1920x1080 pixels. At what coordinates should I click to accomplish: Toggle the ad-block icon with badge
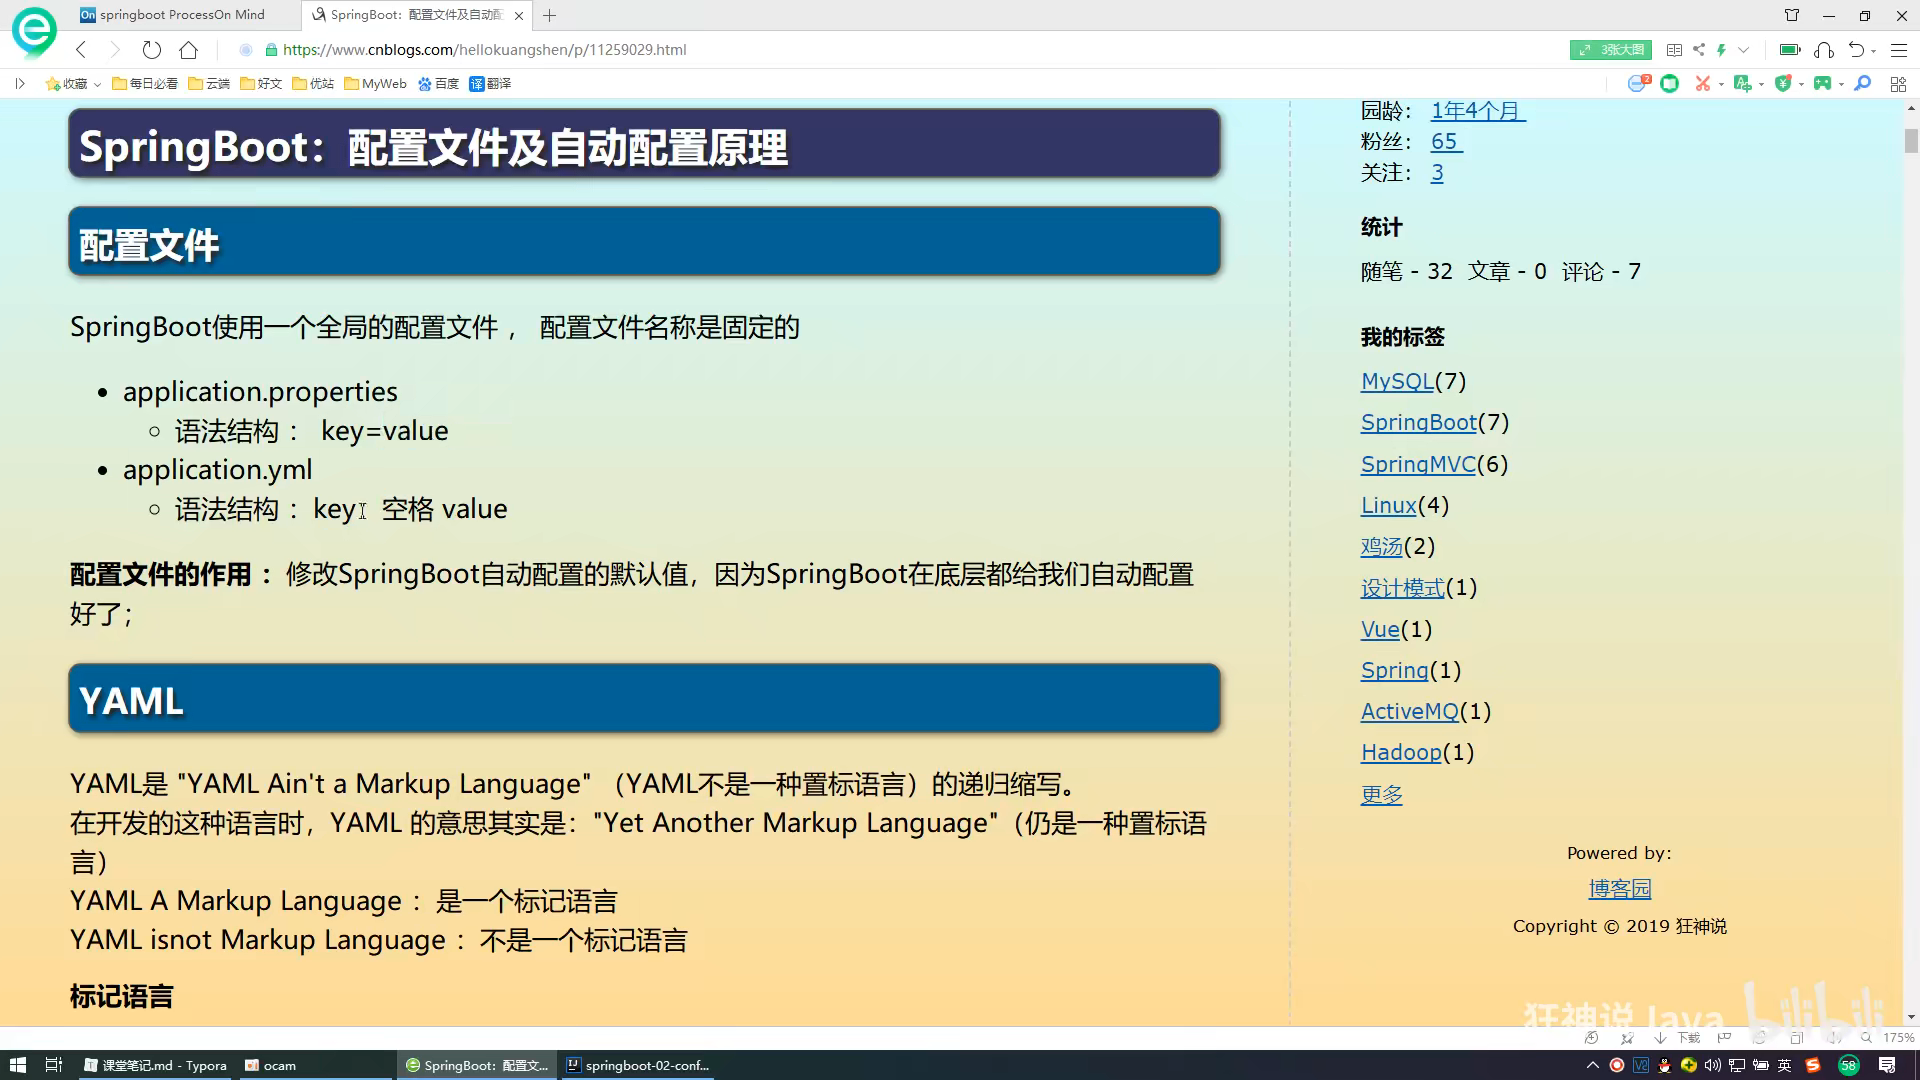coord(1637,84)
